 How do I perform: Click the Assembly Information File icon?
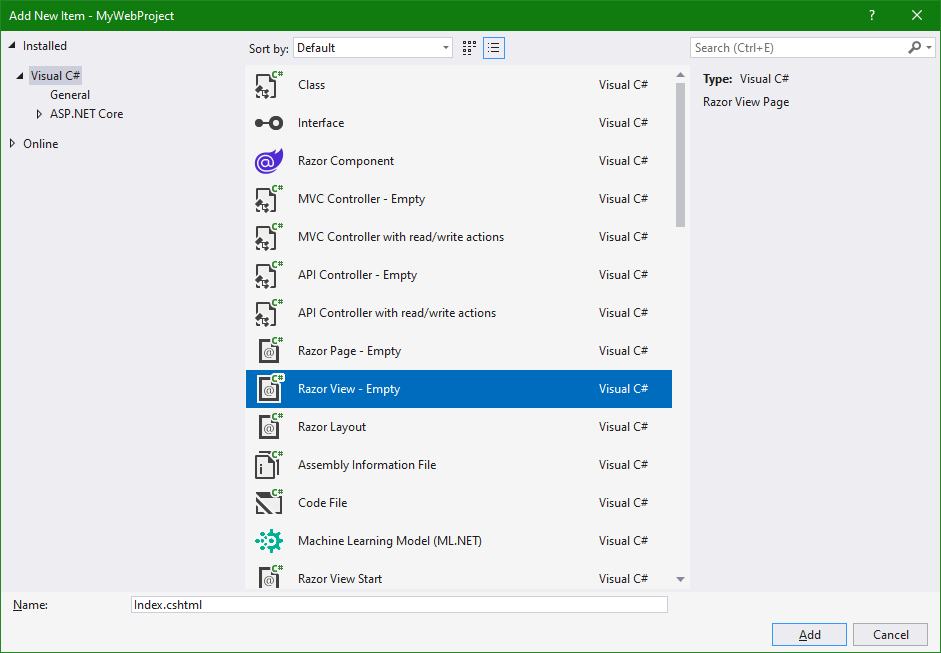[x=268, y=465]
